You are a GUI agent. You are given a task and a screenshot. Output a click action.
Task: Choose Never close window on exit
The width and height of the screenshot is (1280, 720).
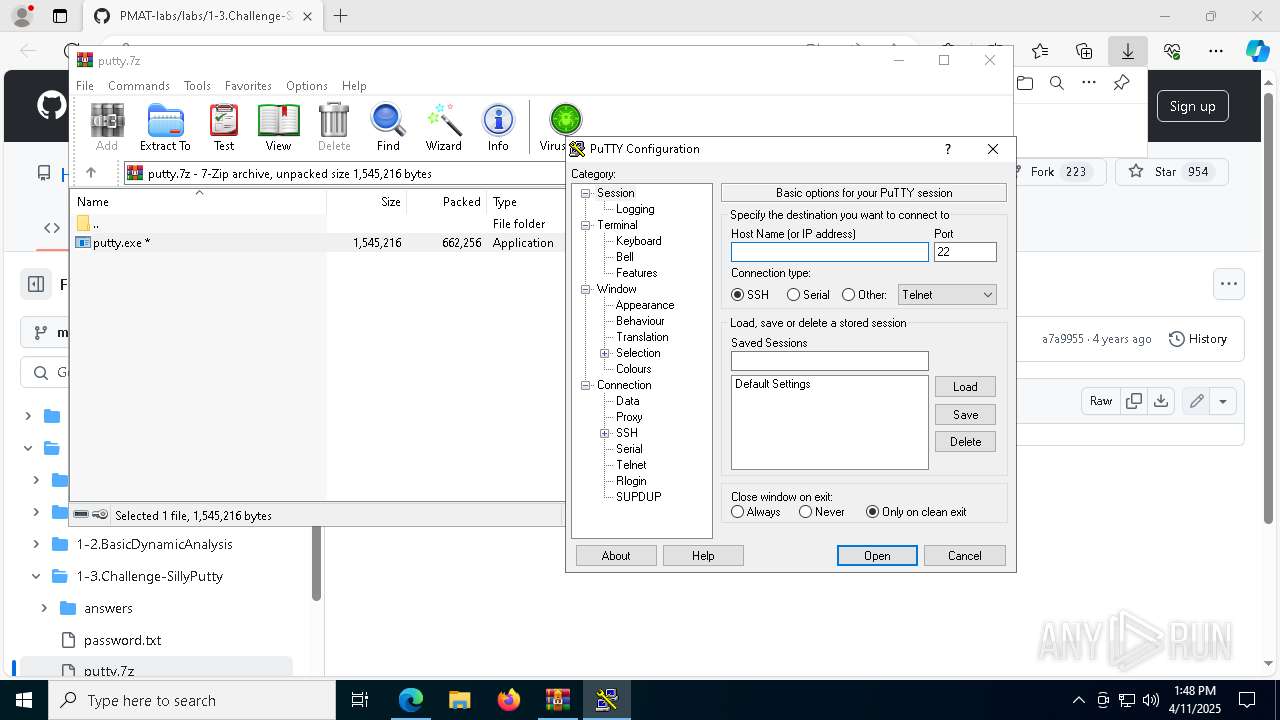coord(805,512)
